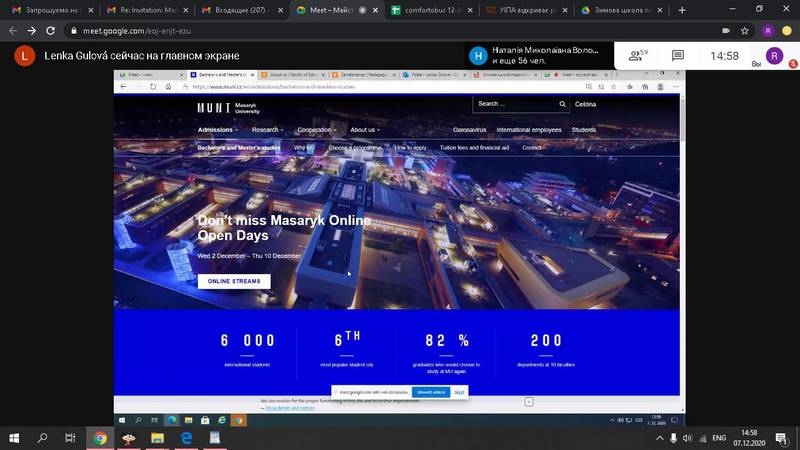Image resolution: width=800 pixels, height=450 pixels.
Task: Reload the Meet page
Action: [x=51, y=31]
